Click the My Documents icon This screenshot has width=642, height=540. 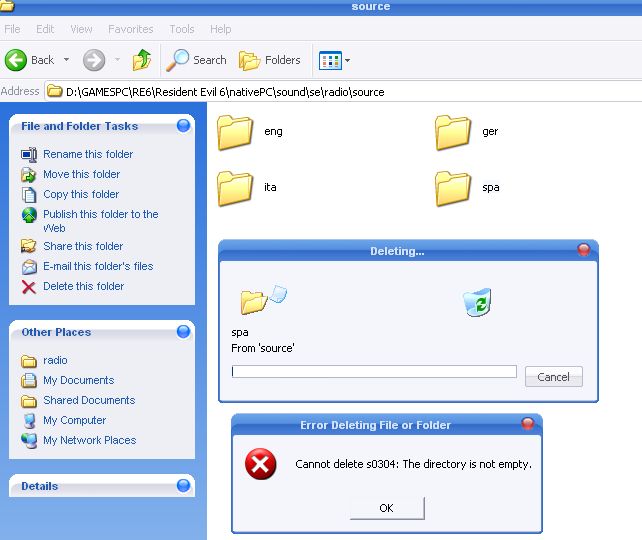point(29,380)
